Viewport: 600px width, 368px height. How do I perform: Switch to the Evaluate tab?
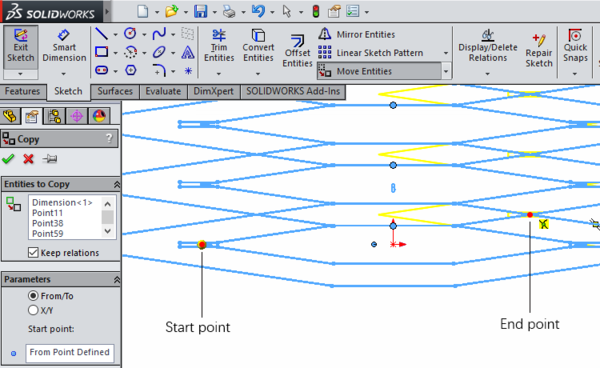(x=163, y=92)
